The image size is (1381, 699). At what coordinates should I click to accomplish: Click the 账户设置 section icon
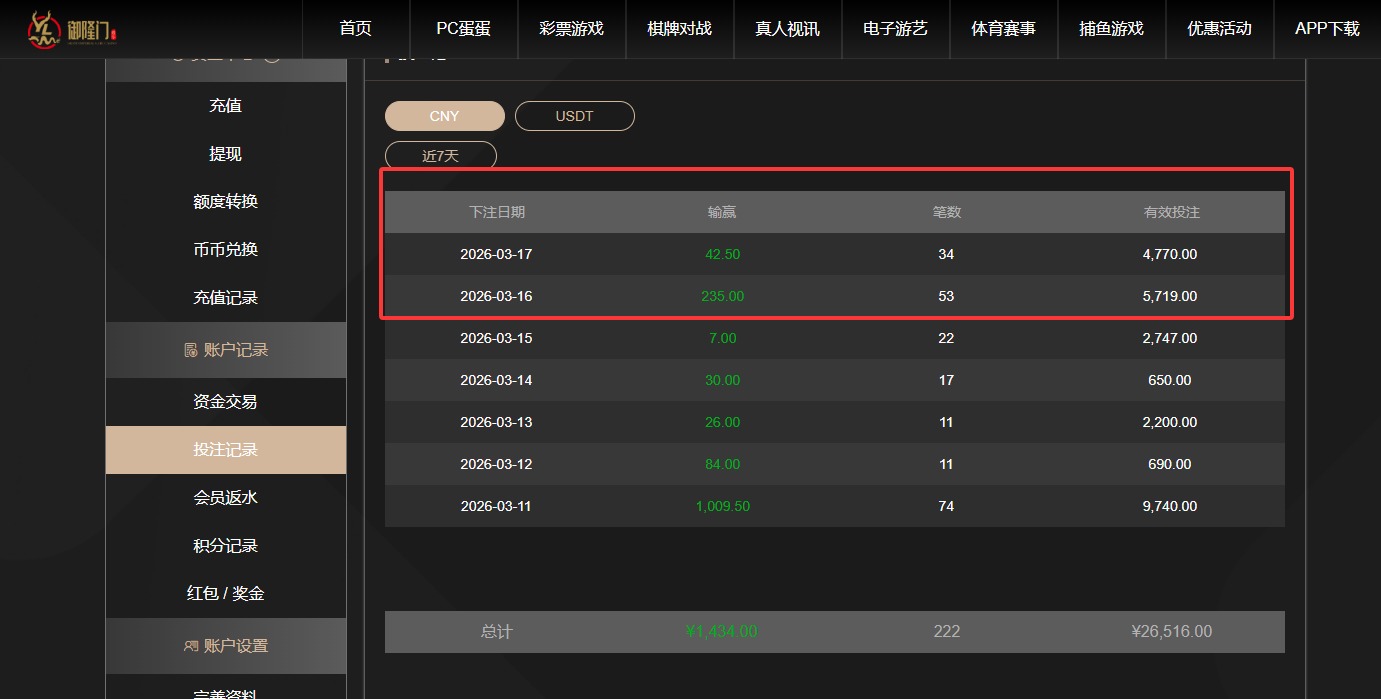(191, 646)
